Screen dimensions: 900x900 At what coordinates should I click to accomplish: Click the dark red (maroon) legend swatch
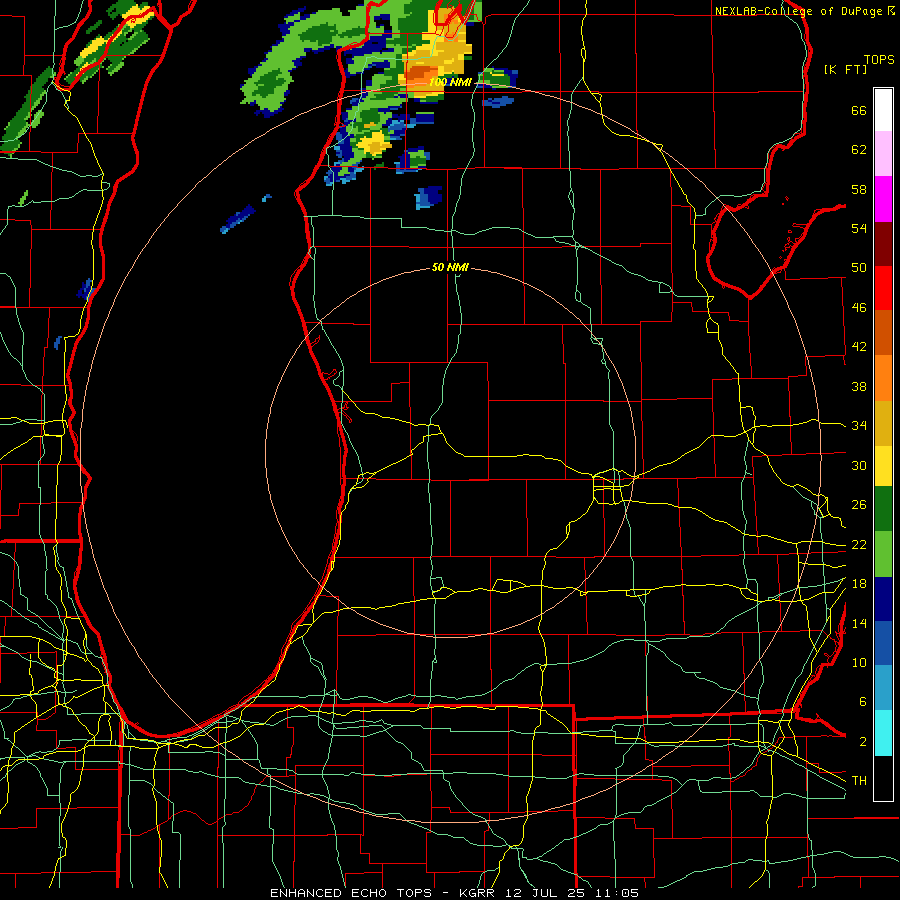(883, 243)
